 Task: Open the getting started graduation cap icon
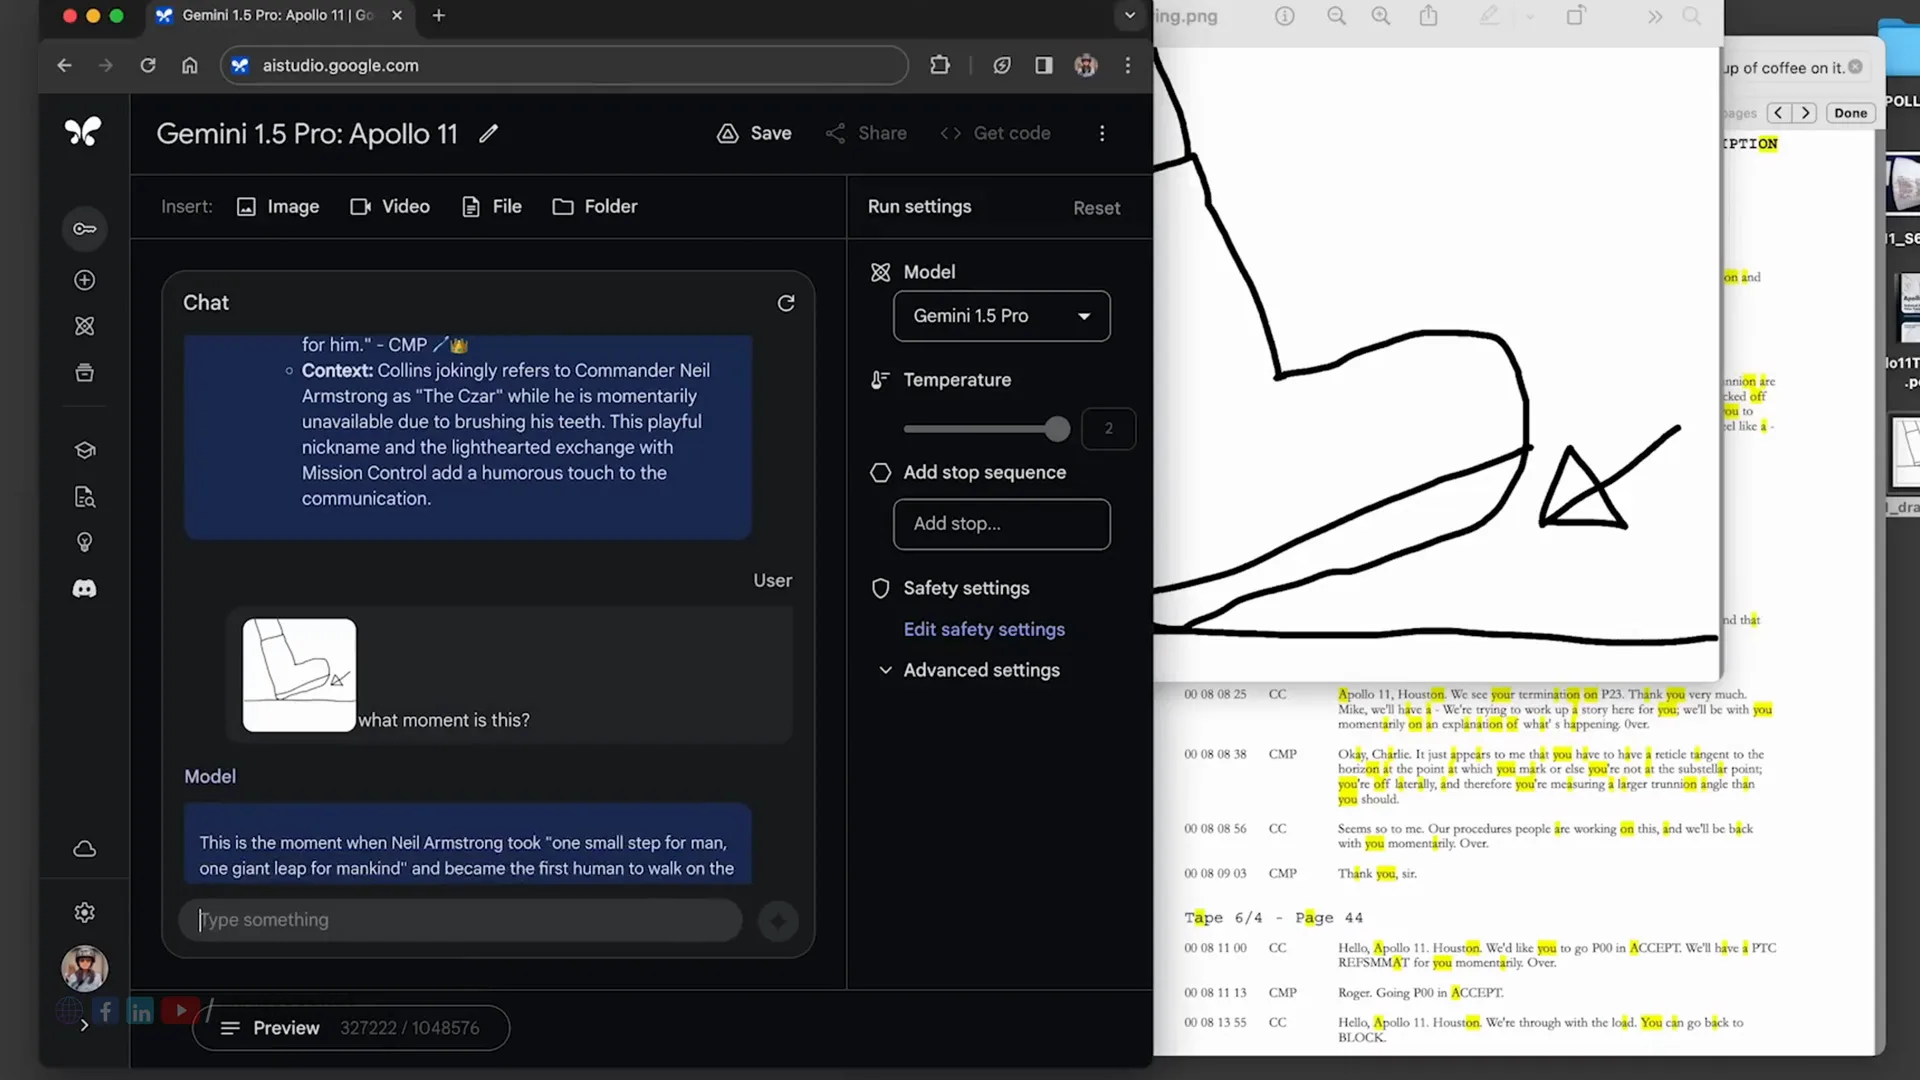coord(85,450)
